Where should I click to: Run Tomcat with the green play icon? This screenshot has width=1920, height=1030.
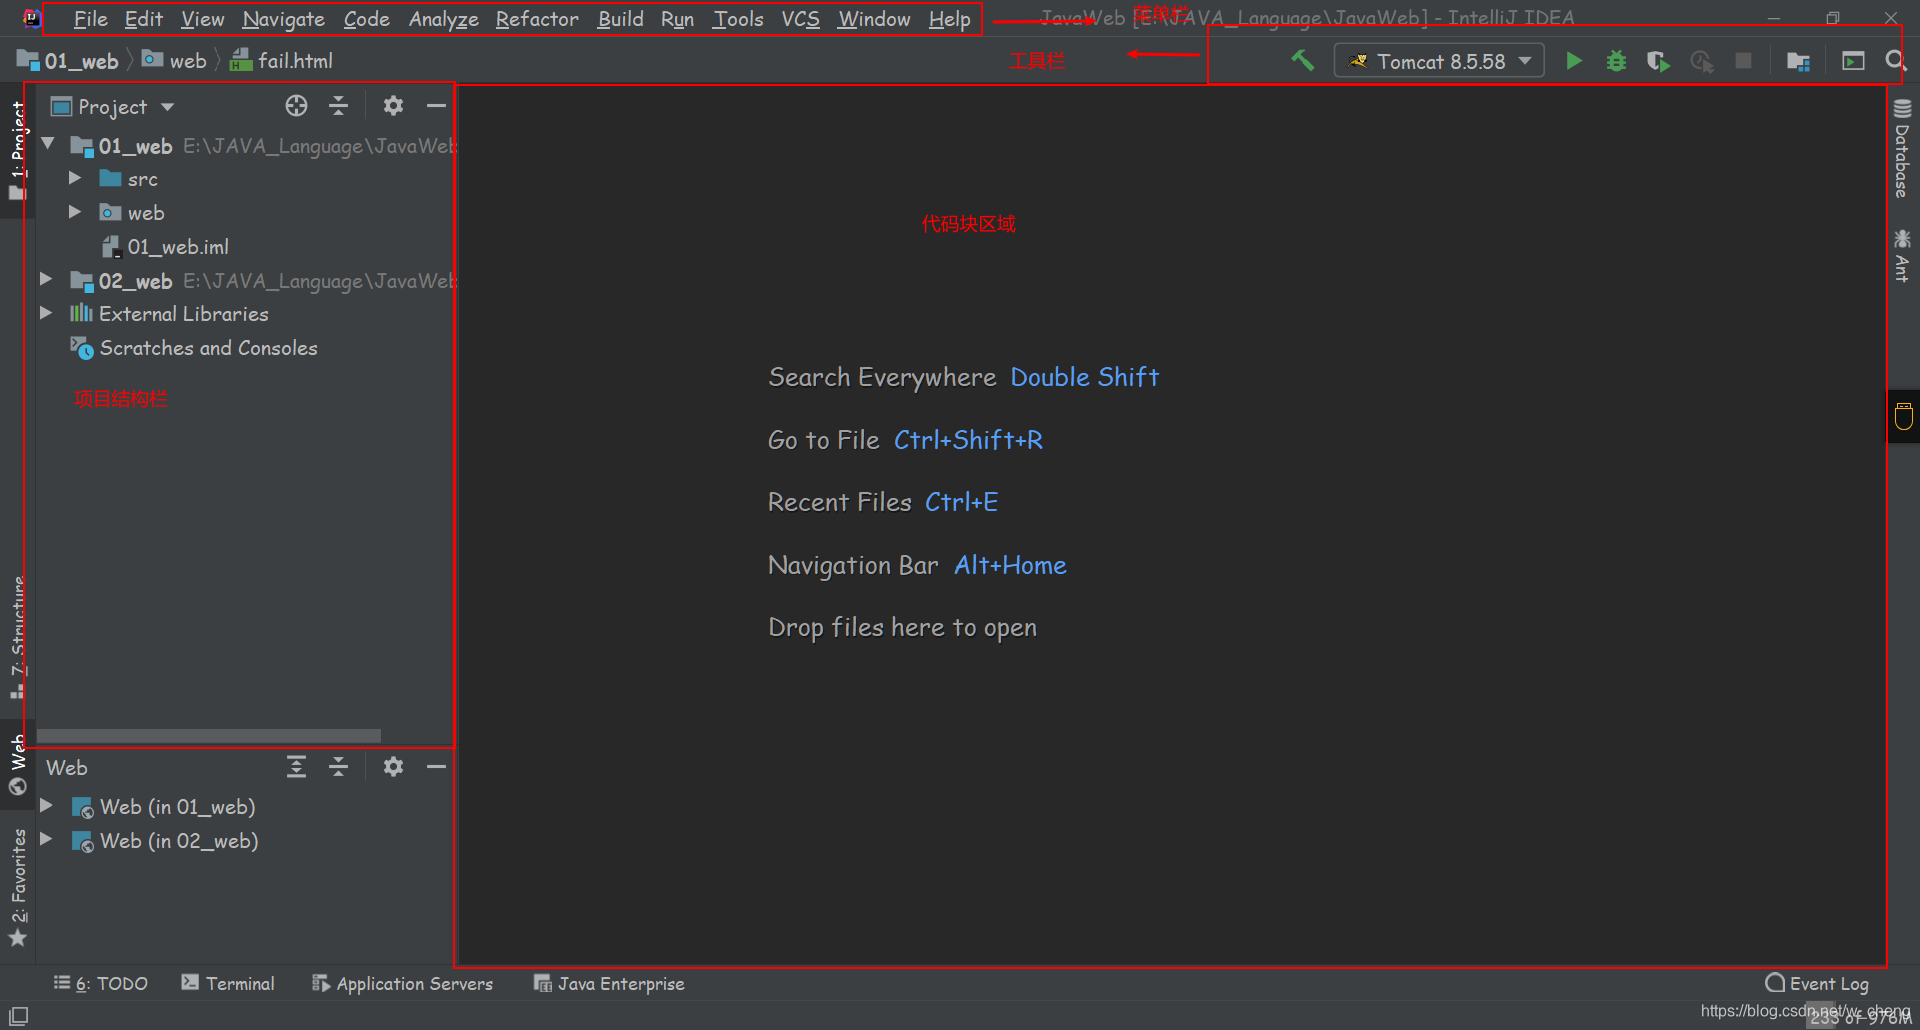click(1574, 61)
